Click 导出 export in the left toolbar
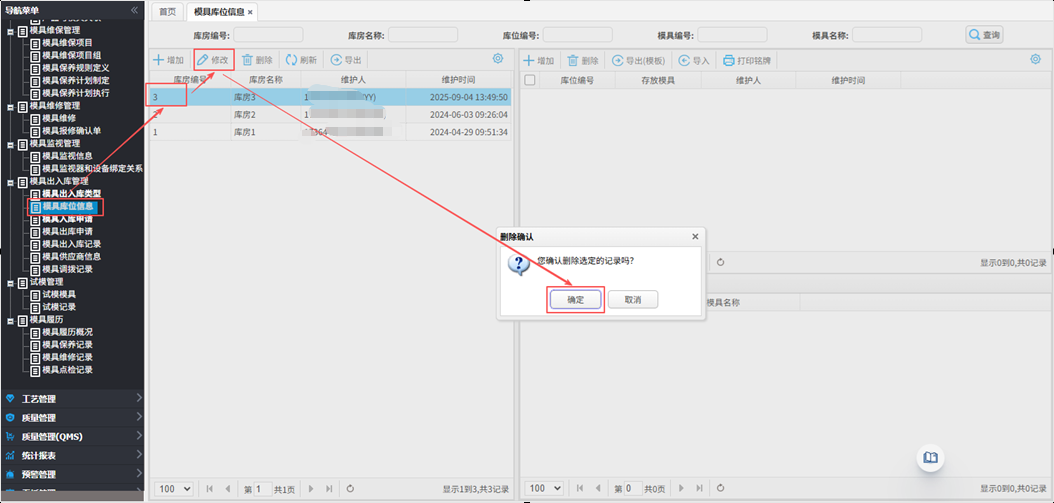Screen dimensions: 1054x503 (x=346, y=60)
